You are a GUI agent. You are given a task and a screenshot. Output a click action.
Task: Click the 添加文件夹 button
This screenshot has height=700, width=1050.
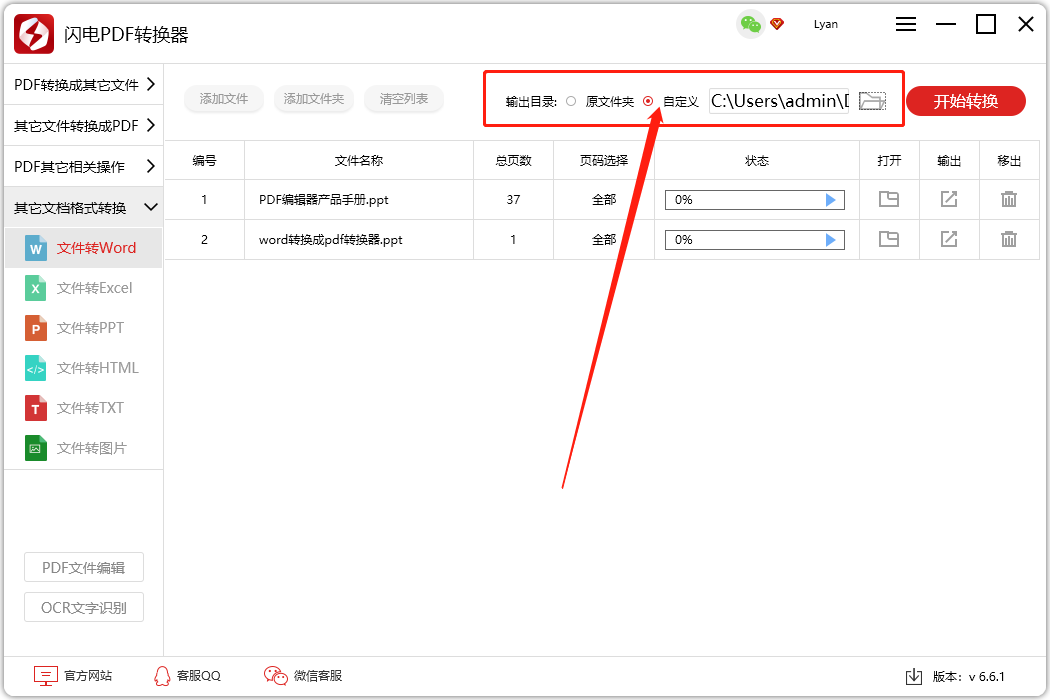tap(313, 98)
